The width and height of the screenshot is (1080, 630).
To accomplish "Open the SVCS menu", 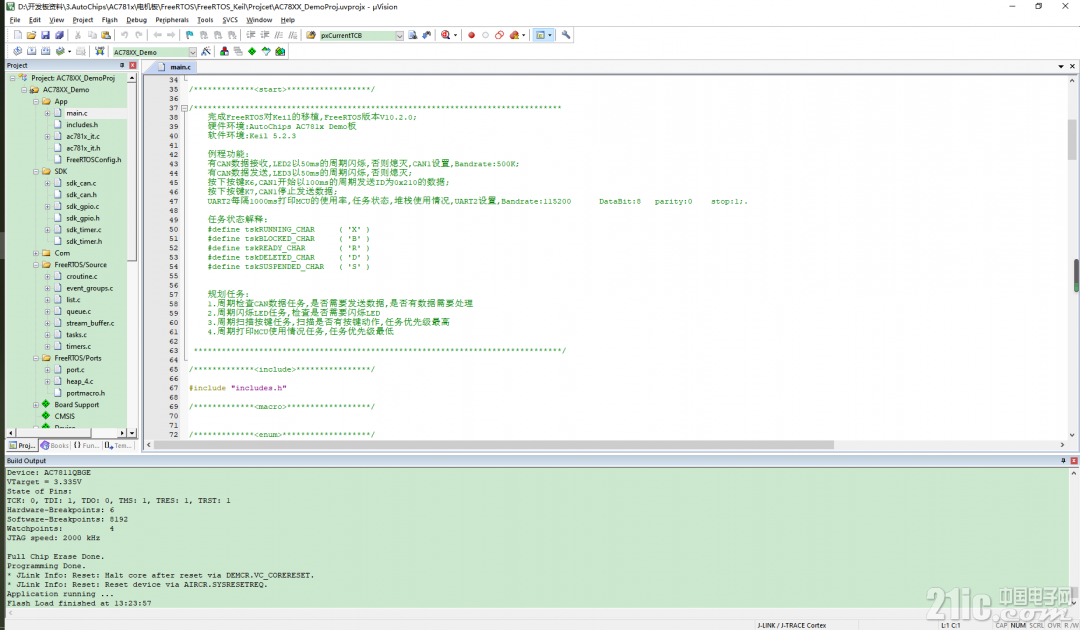I will coord(230,20).
